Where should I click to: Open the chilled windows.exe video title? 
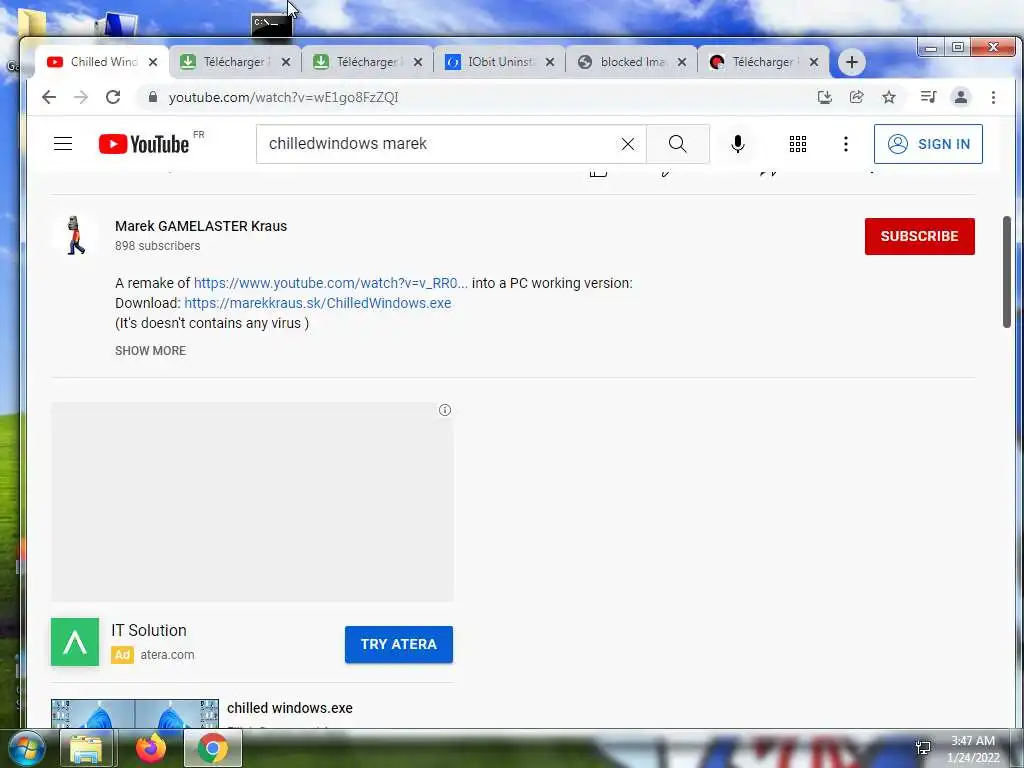(x=290, y=708)
